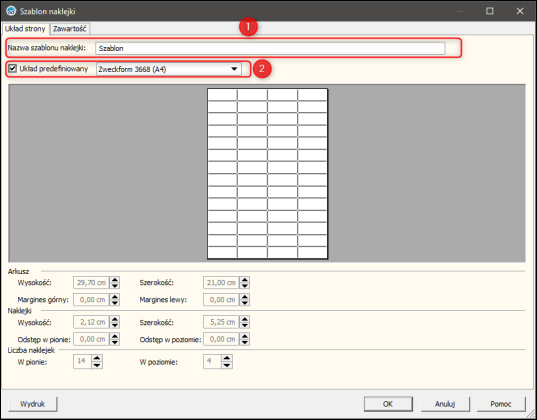Click the label sheet preview grid
The height and width of the screenshot is (420, 537).
267,174
